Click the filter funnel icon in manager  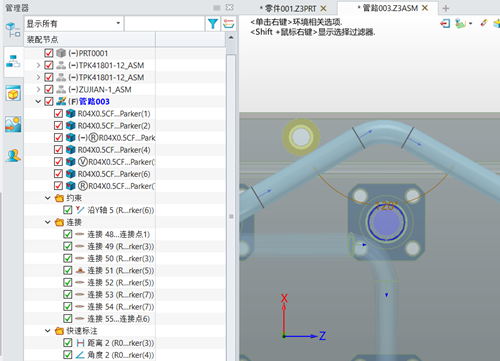[213, 24]
